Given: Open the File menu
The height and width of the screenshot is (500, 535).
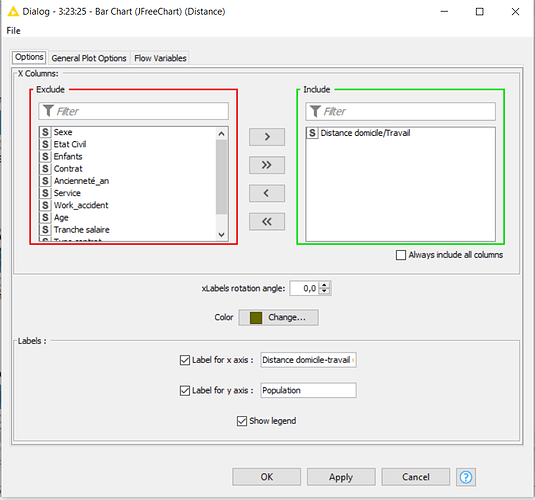Looking at the screenshot, I should [13, 31].
